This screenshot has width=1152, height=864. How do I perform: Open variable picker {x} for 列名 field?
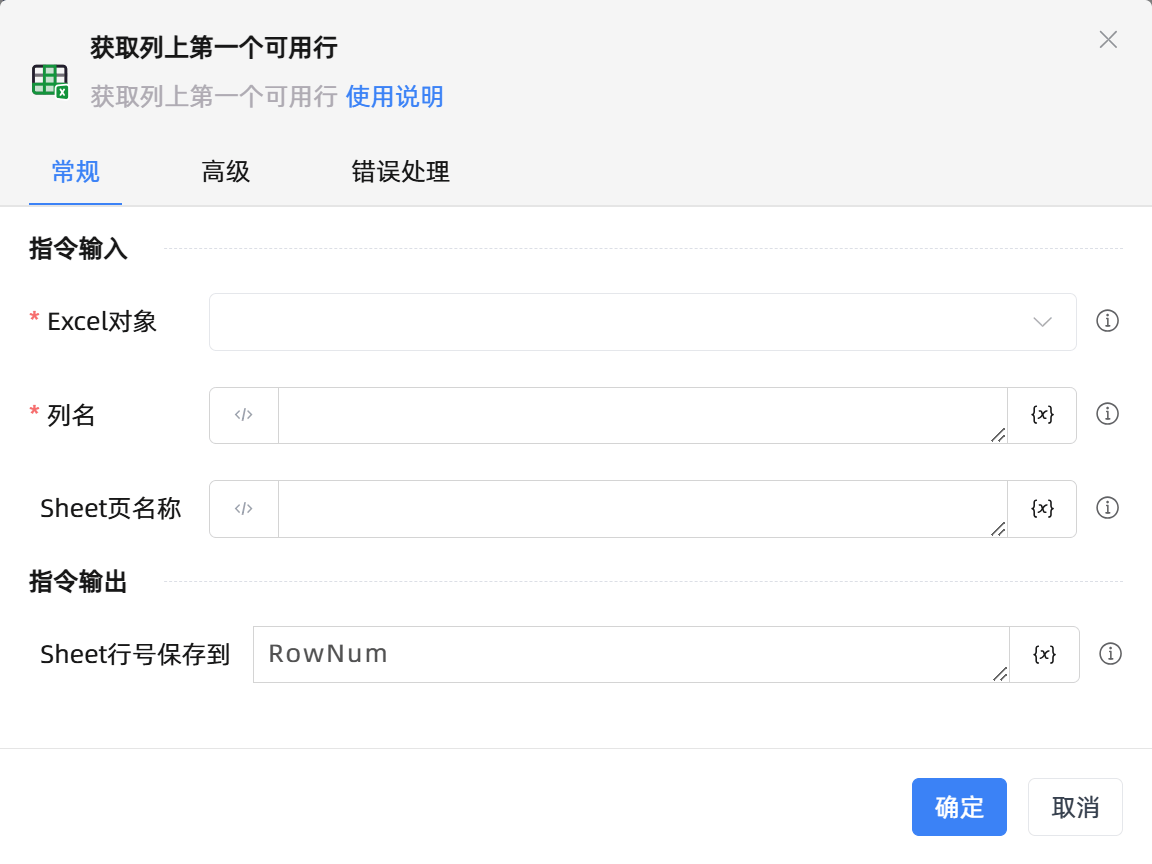1042,414
